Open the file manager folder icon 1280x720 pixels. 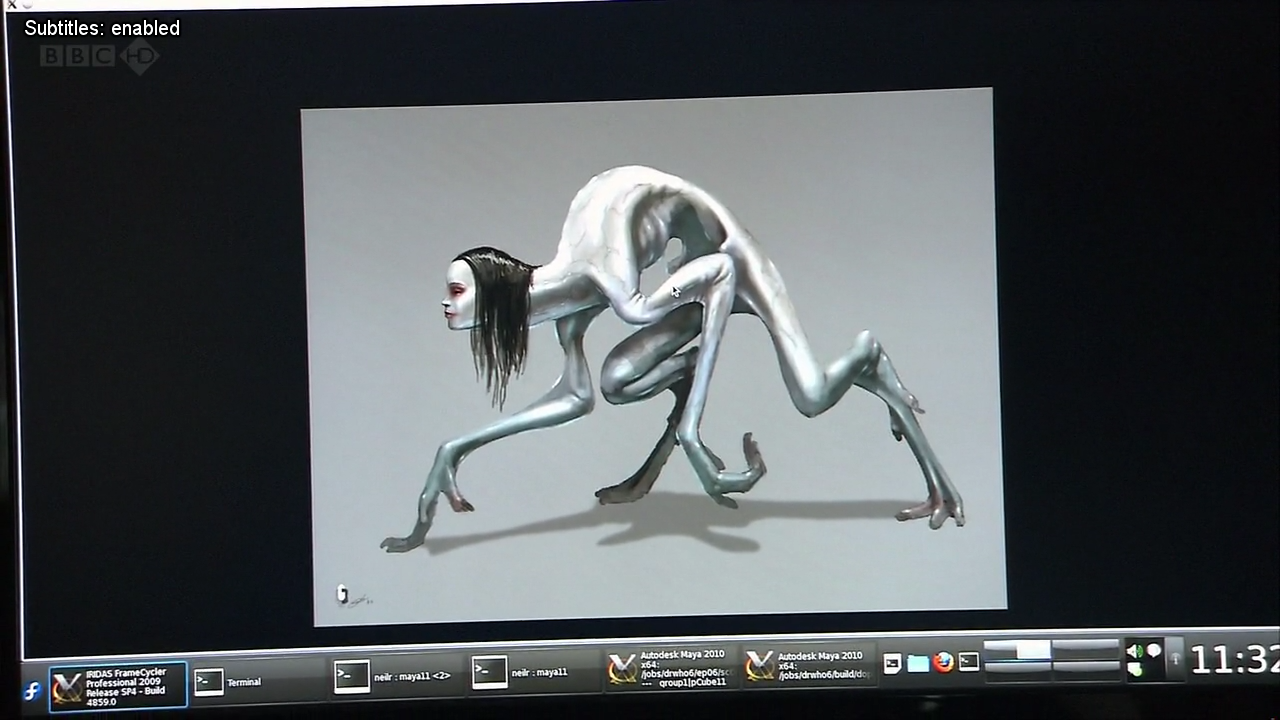[x=917, y=663]
